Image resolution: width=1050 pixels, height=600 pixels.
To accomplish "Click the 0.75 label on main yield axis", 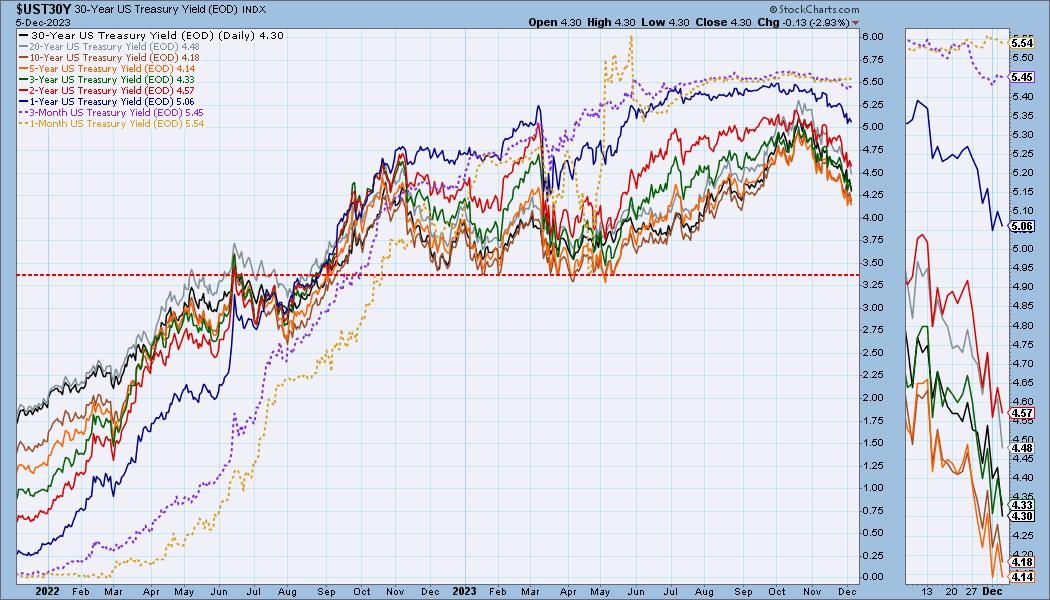I will point(873,510).
